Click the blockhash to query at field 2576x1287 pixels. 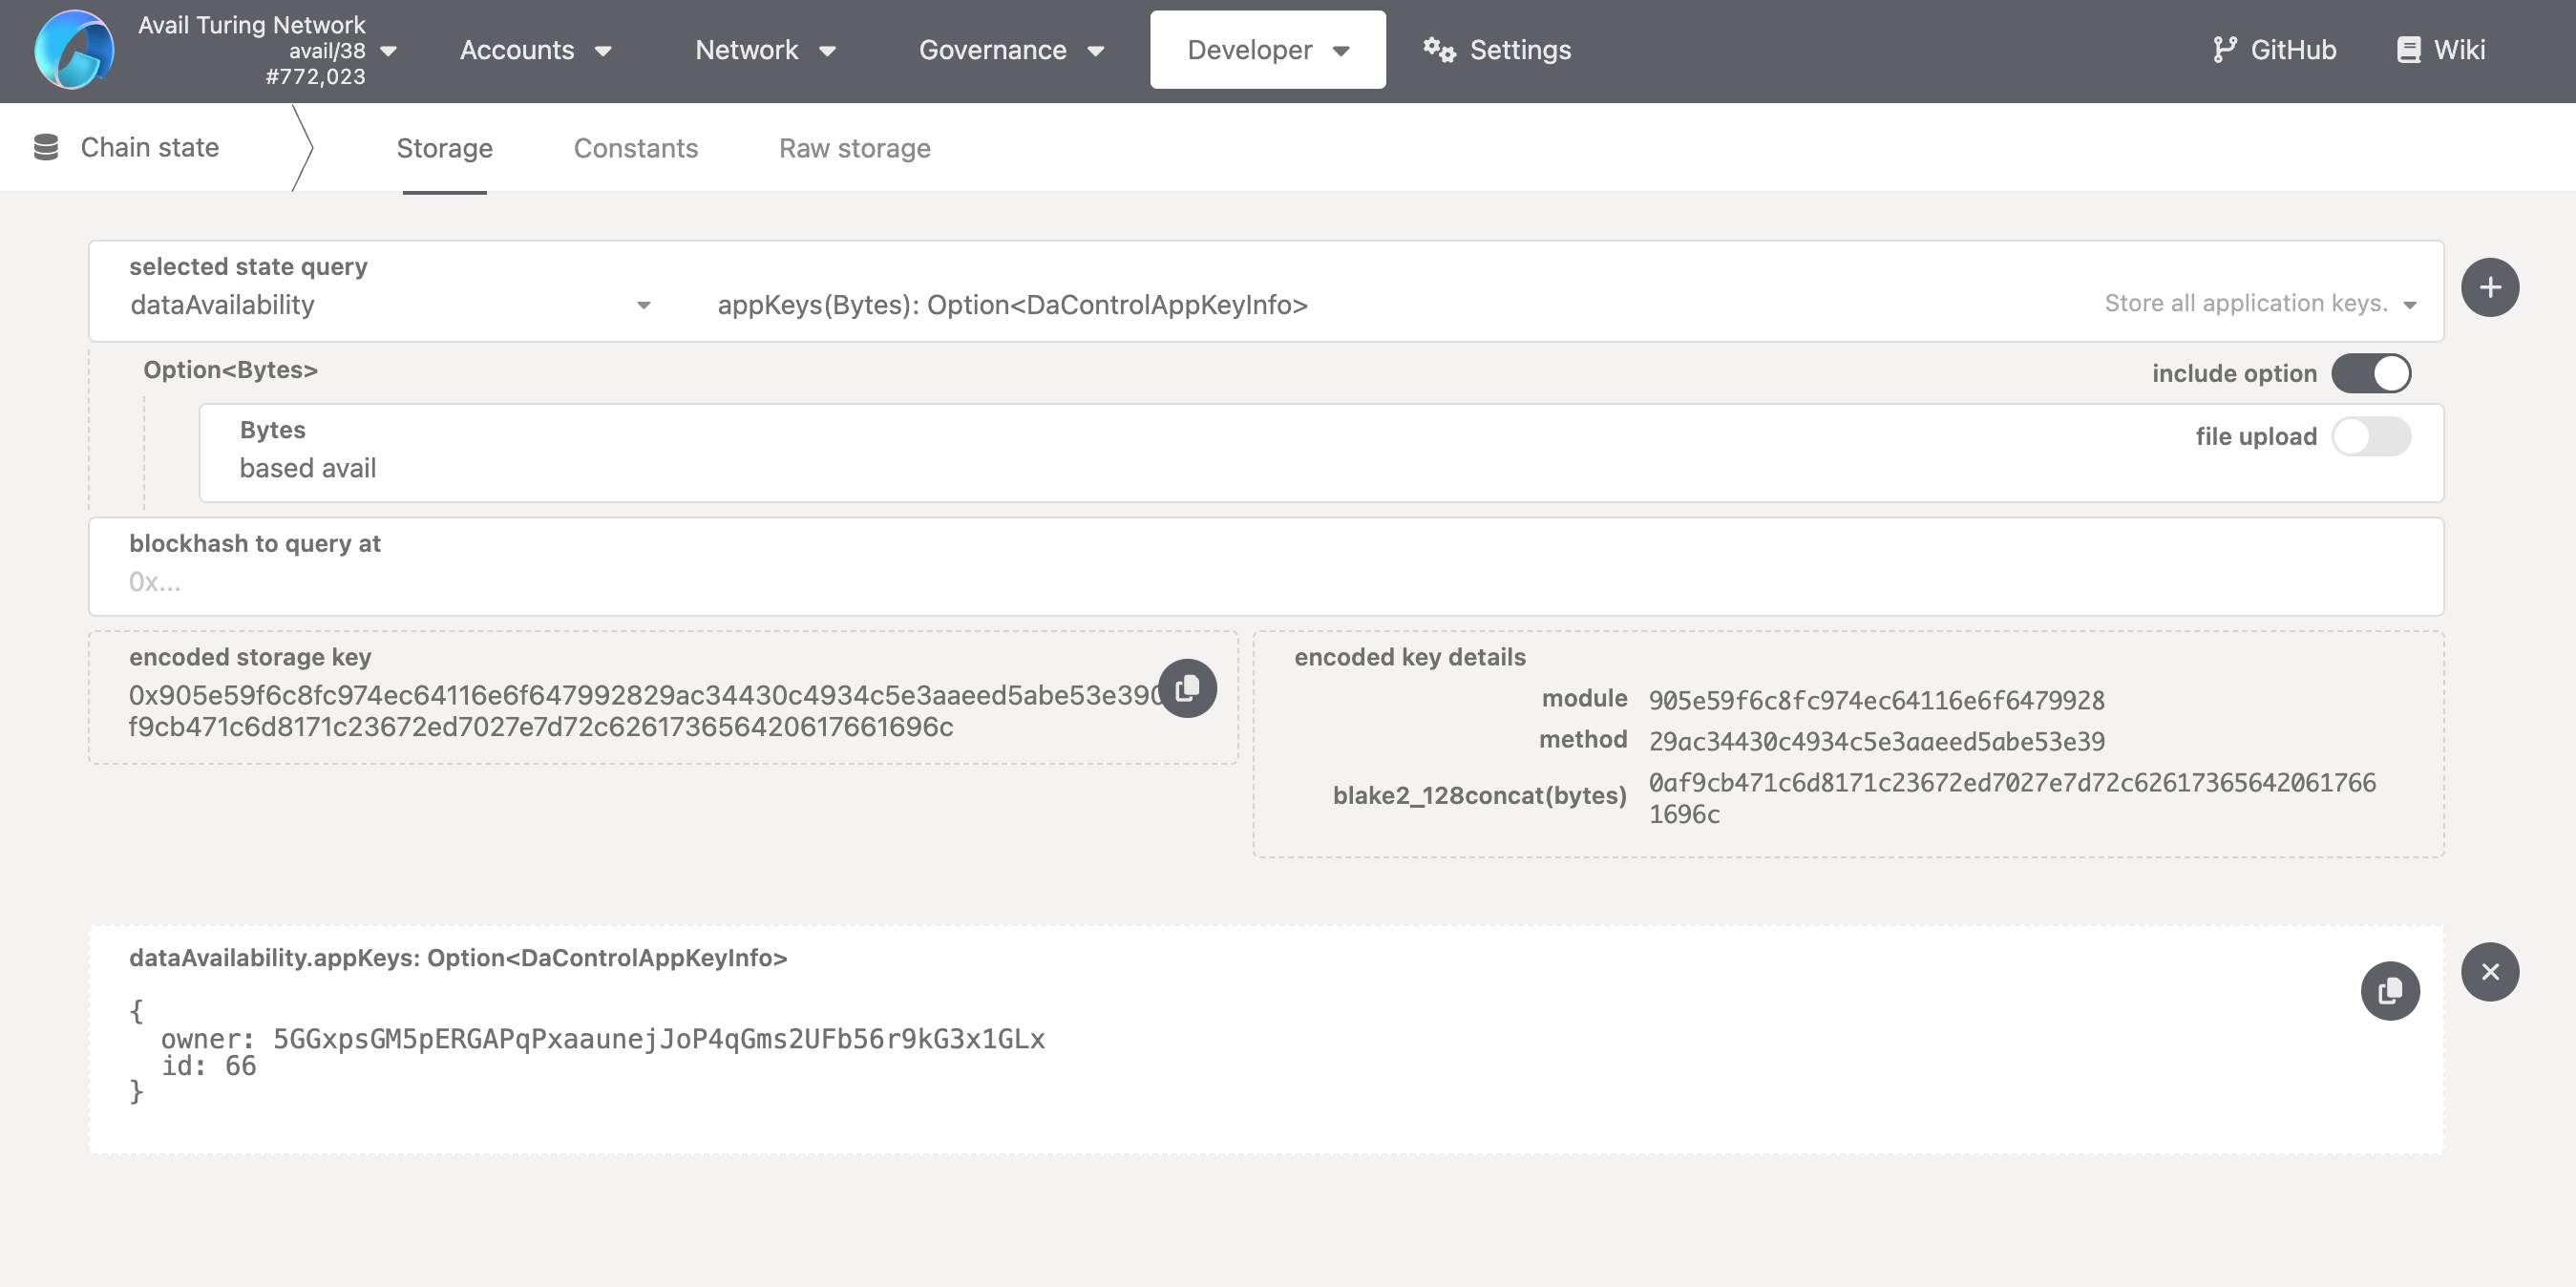[1265, 582]
